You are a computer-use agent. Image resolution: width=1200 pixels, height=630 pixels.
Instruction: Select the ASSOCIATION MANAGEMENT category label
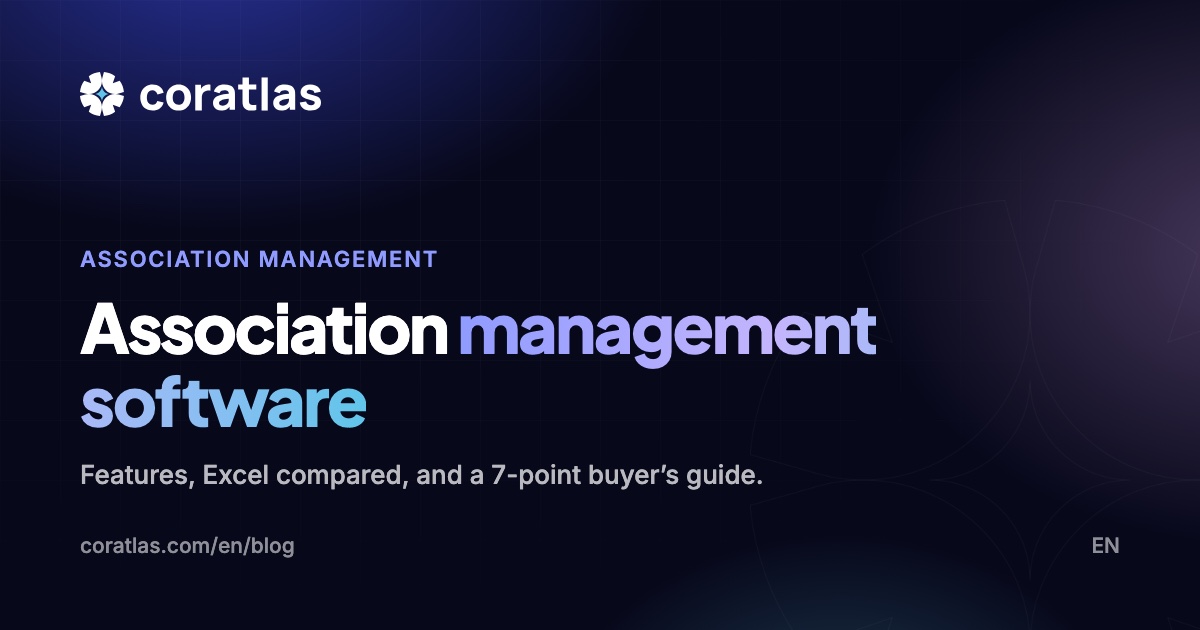click(x=259, y=259)
